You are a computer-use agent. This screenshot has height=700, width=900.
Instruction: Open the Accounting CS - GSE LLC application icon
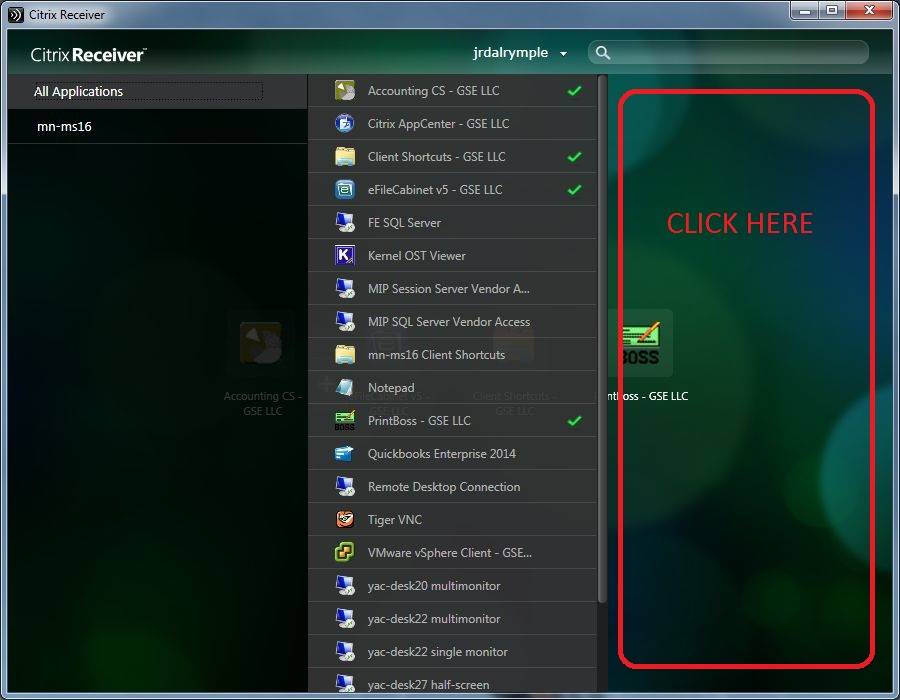coord(345,90)
